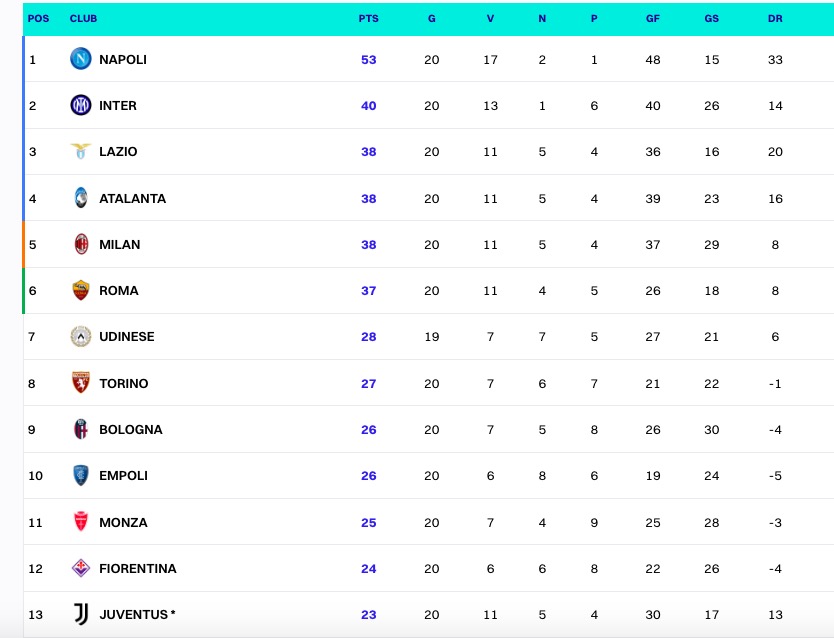Viewport: 834px width, 638px height.
Task: Open the EMPOLI team name link
Action: [123, 476]
